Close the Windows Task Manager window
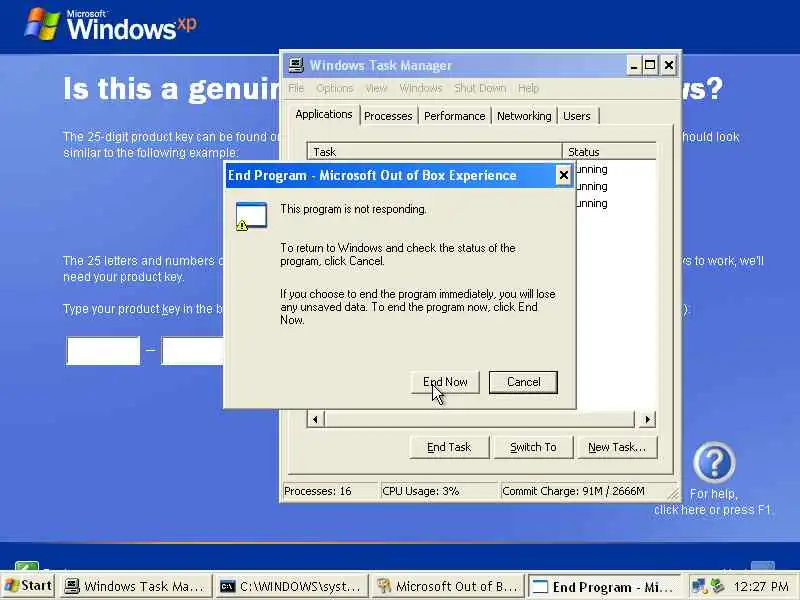Image resolution: width=800 pixels, height=600 pixels. [669, 66]
